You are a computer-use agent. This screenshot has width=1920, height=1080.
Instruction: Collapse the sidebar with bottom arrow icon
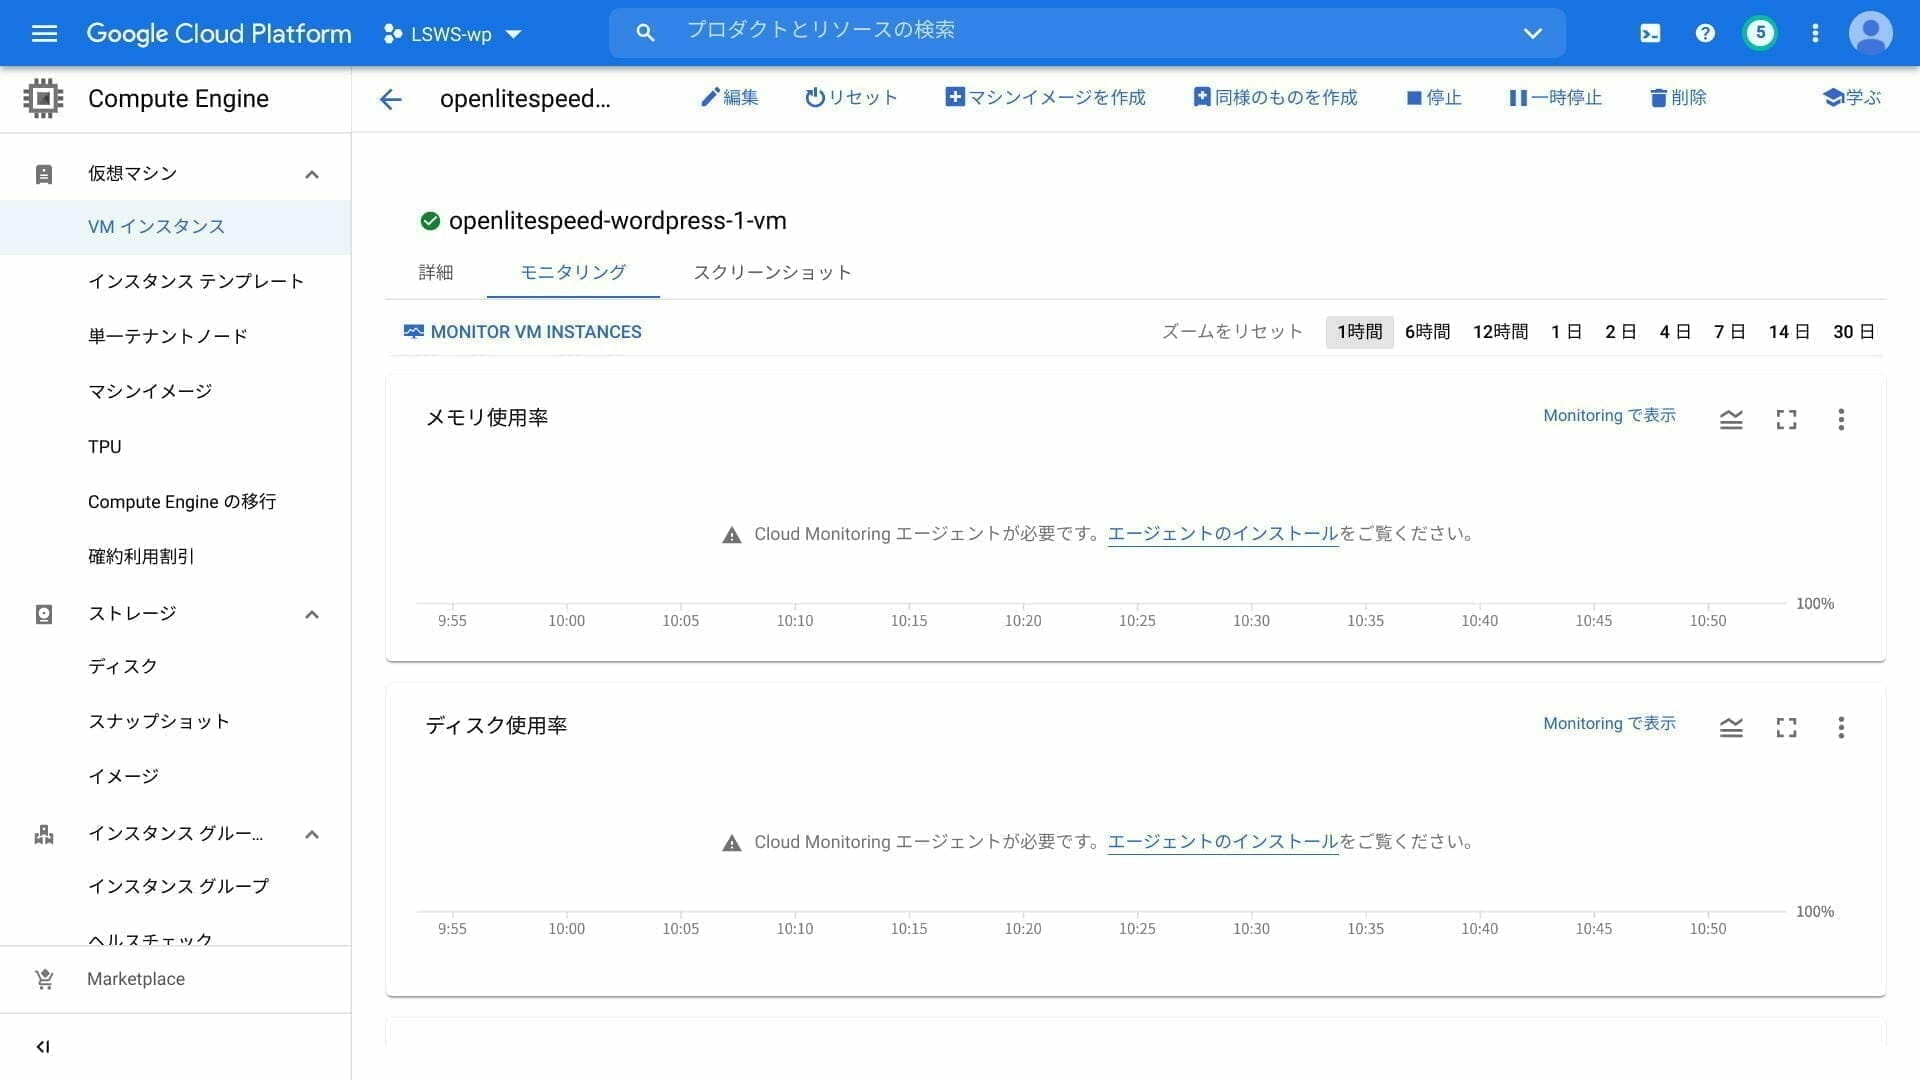[x=43, y=1047]
